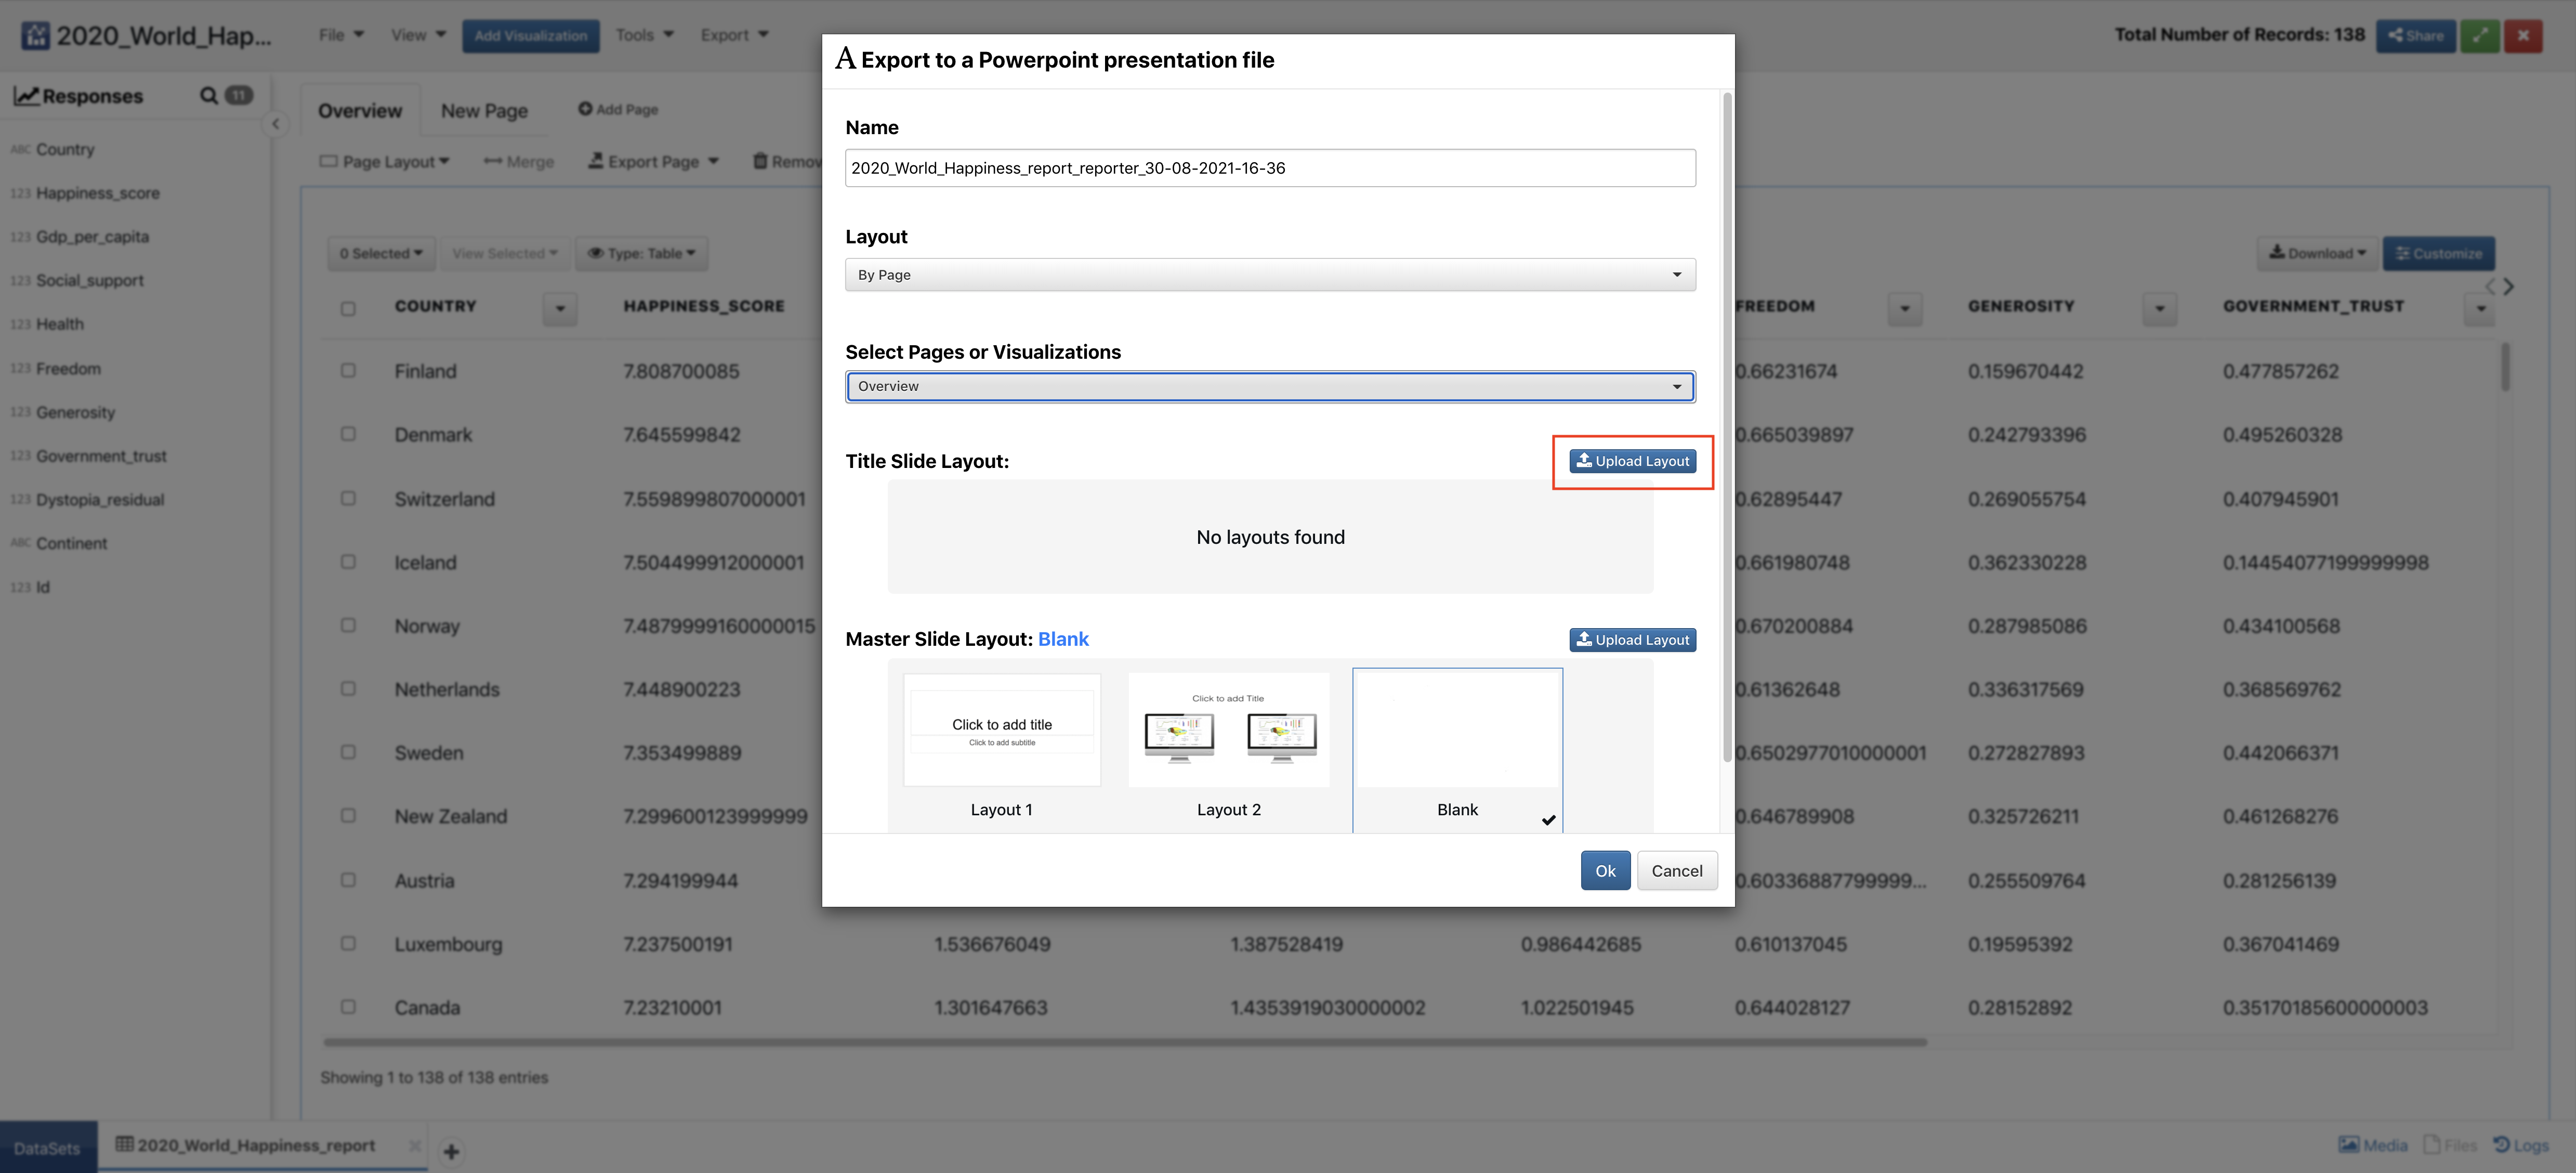Viewport: 2576px width, 1173px height.
Task: Check the Iceland row checkbox
Action: click(x=348, y=562)
